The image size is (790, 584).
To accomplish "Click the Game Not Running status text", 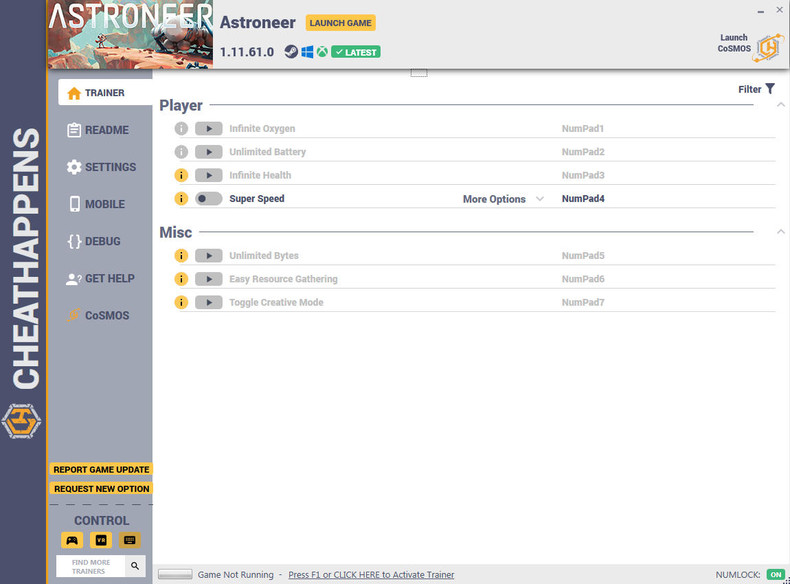I will (235, 574).
